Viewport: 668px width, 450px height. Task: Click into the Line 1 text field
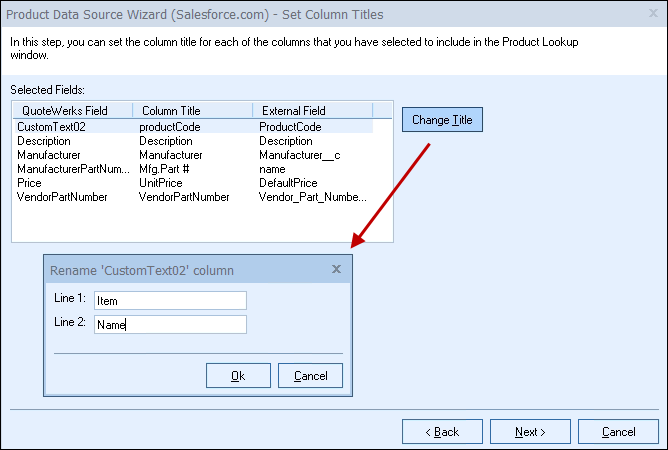point(170,301)
